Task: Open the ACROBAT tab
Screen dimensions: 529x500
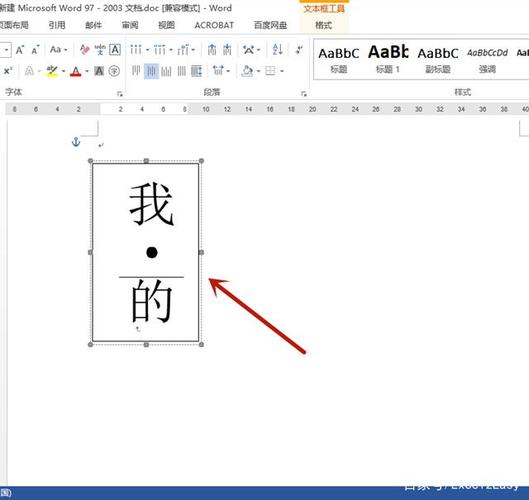Action: tap(214, 25)
